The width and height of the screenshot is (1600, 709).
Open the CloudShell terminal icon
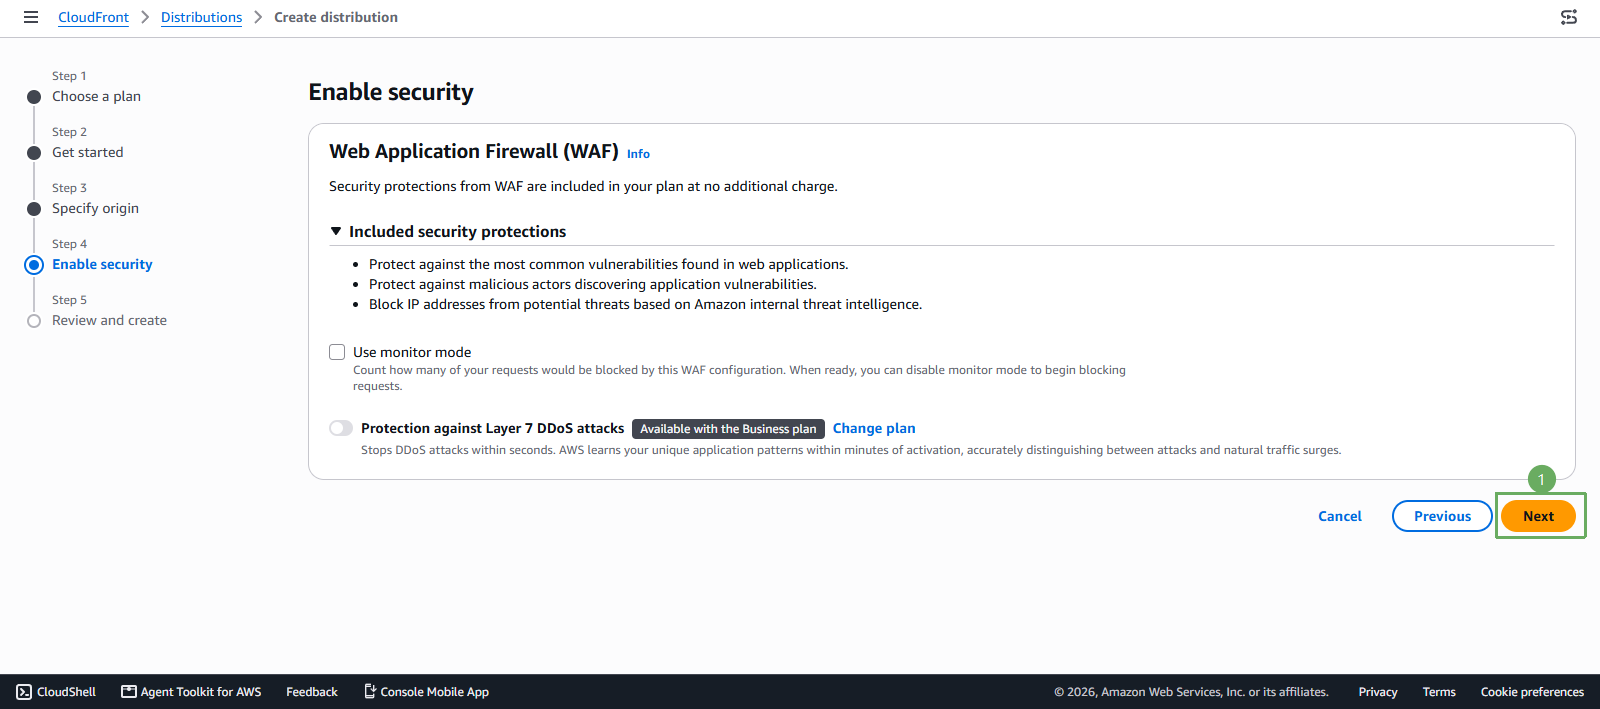pyautogui.click(x=24, y=692)
